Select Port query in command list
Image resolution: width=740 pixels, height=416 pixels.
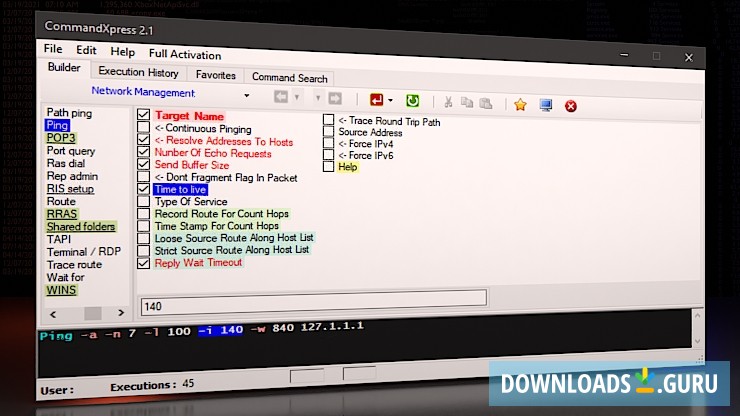click(71, 151)
